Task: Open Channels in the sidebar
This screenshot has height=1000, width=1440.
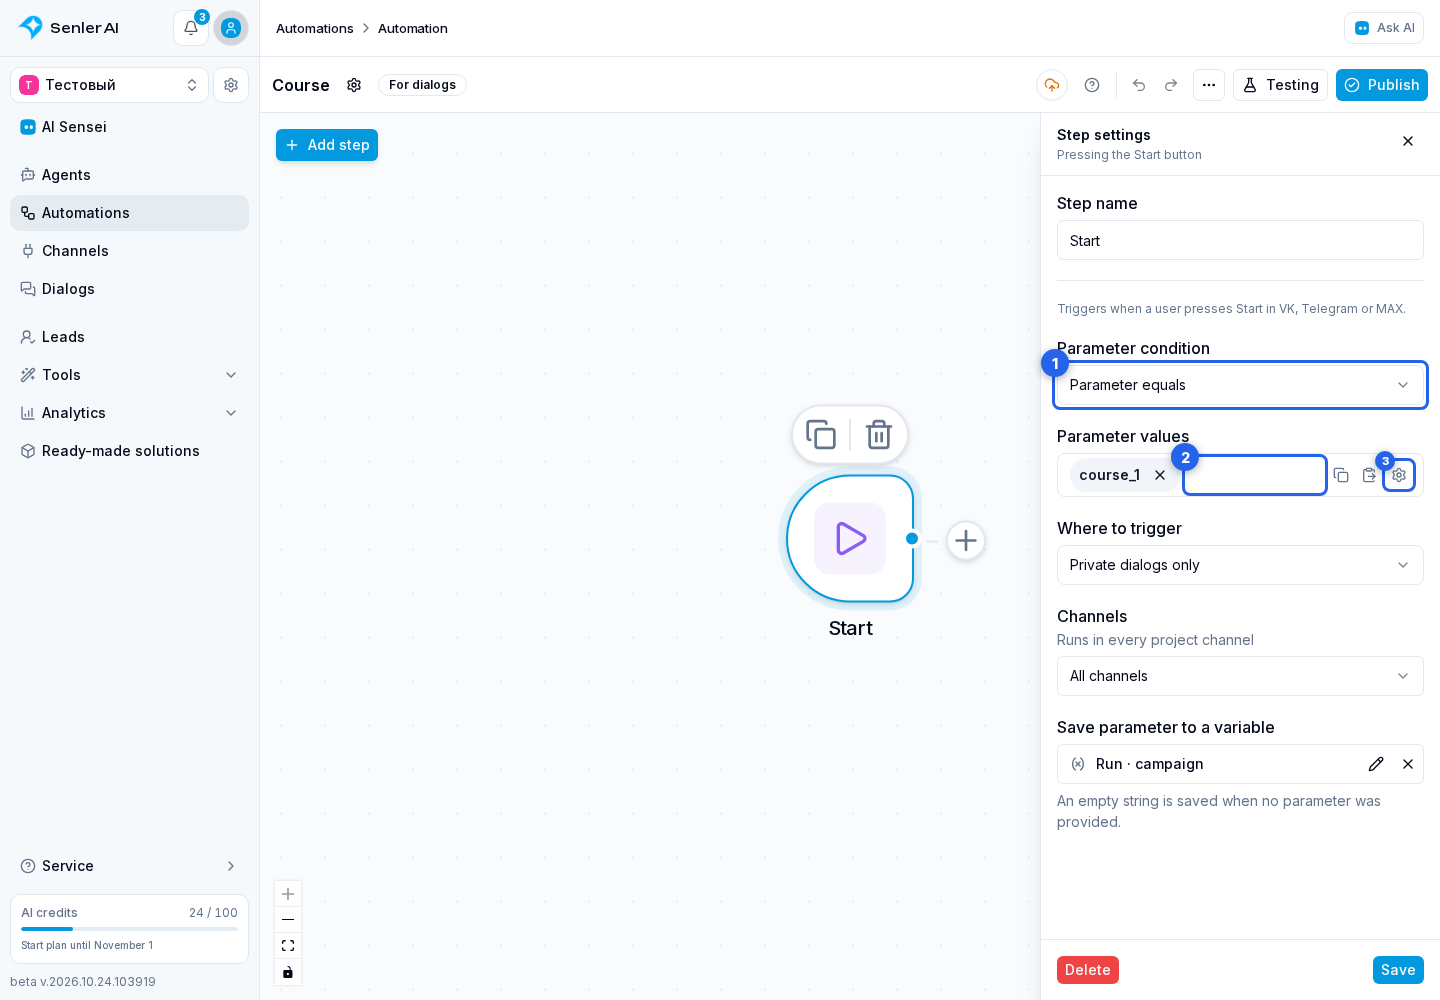Action: point(130,251)
